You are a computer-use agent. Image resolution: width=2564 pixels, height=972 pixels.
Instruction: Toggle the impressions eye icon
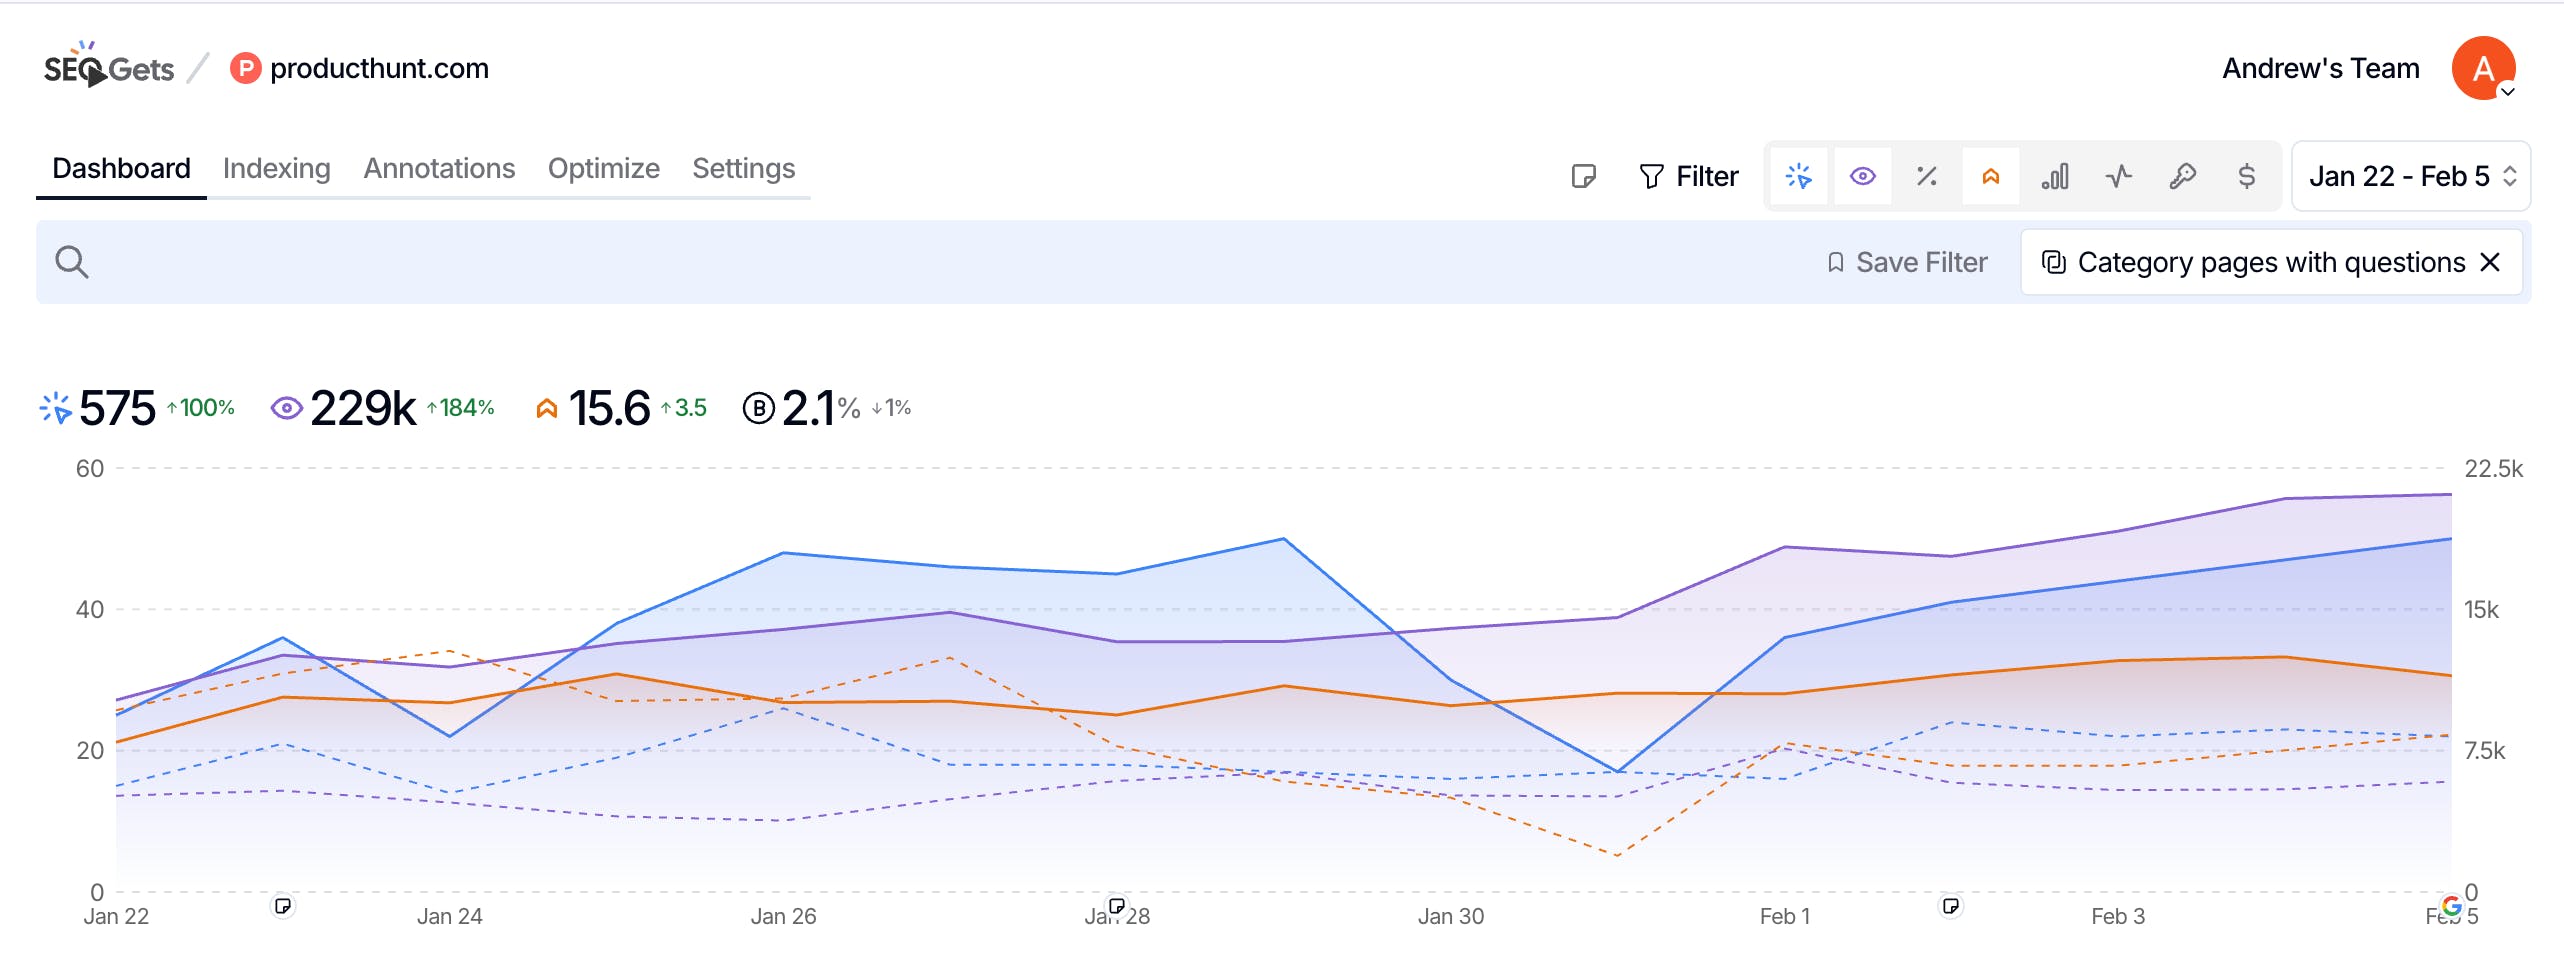pos(1862,177)
